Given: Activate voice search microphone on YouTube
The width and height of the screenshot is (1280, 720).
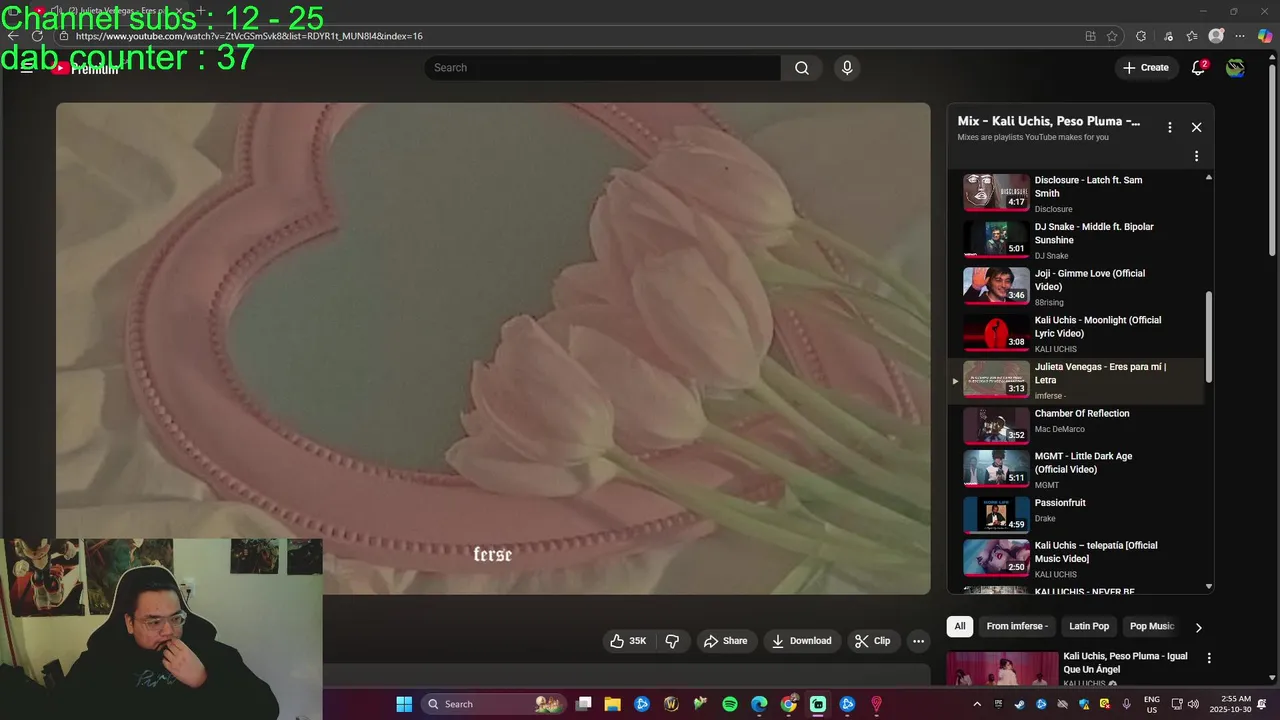Looking at the screenshot, I should click(847, 68).
